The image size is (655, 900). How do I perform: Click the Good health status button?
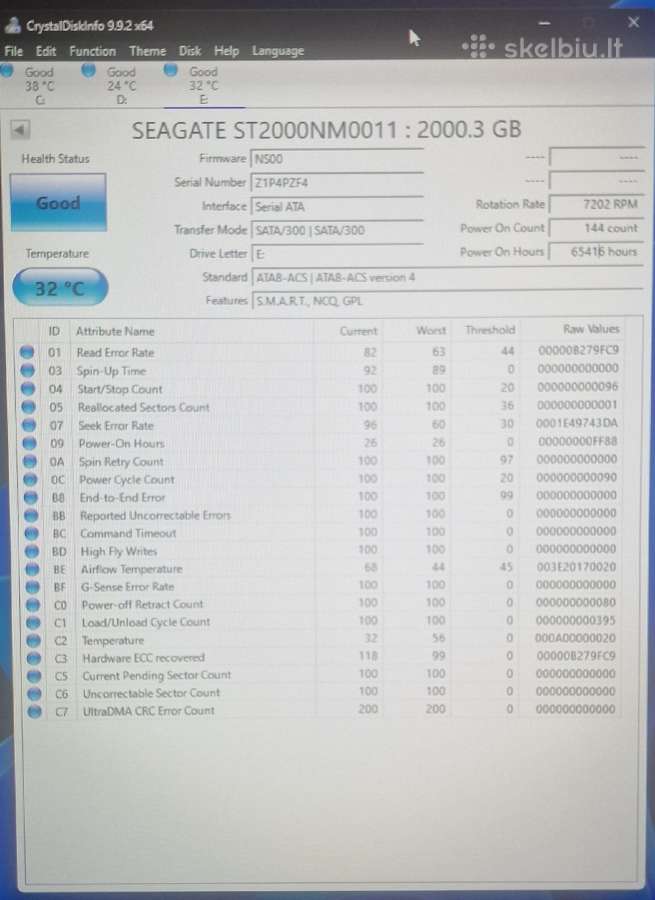[58, 203]
